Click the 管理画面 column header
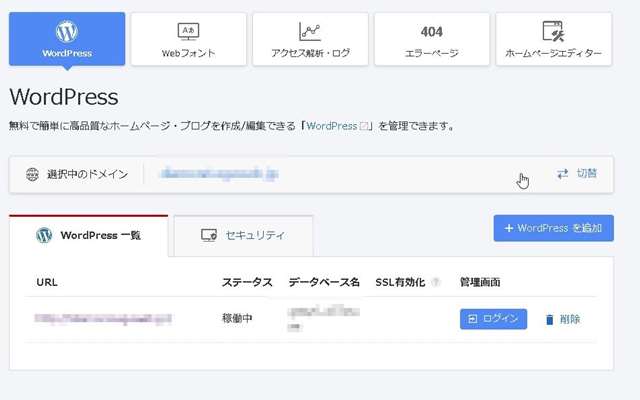Image resolution: width=640 pixels, height=400 pixels. 480,283
